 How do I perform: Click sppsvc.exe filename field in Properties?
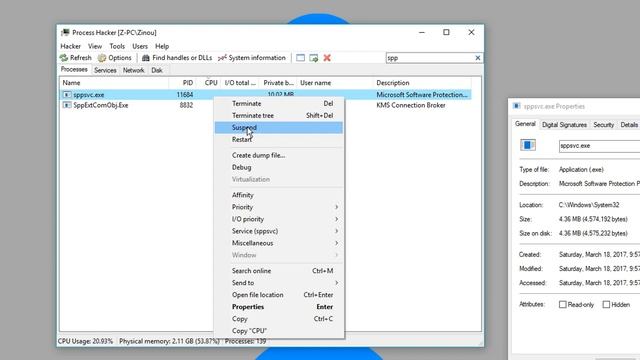[599, 146]
